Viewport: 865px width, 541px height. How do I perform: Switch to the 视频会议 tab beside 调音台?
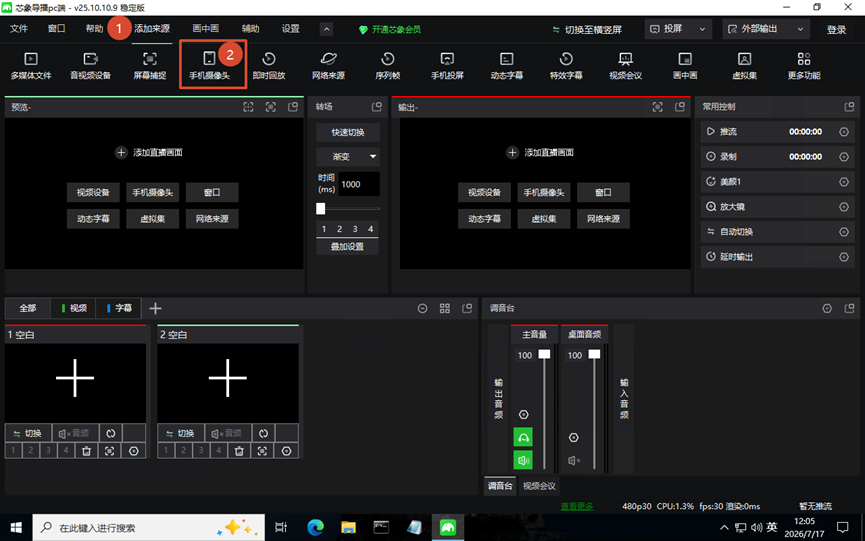[x=539, y=486]
